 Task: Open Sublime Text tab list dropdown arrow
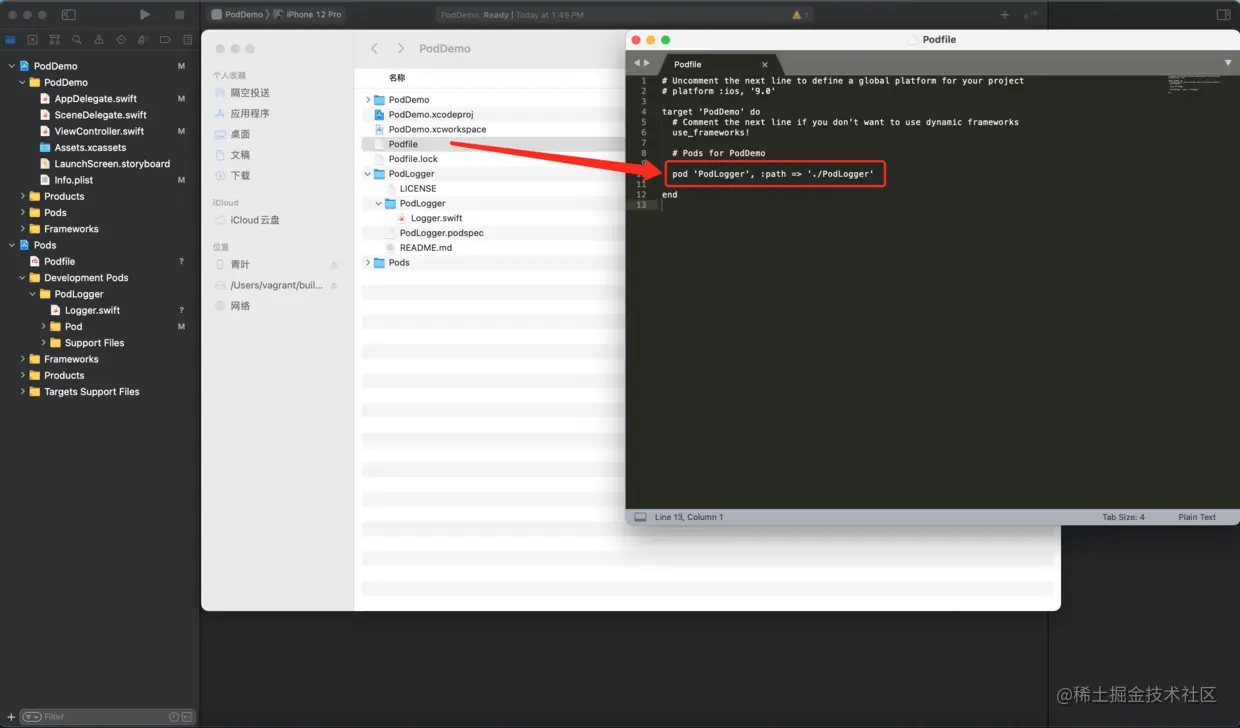[1228, 63]
